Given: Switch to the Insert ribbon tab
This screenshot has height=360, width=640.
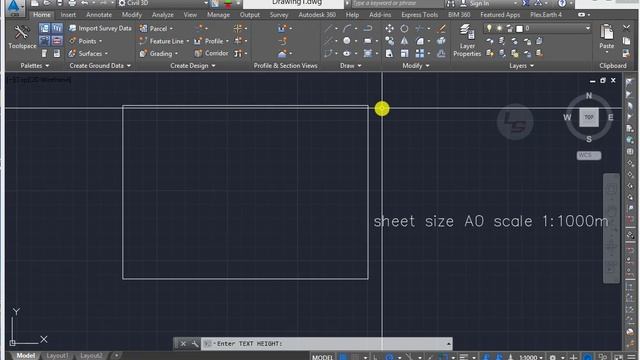Looking at the screenshot, I should pos(68,15).
